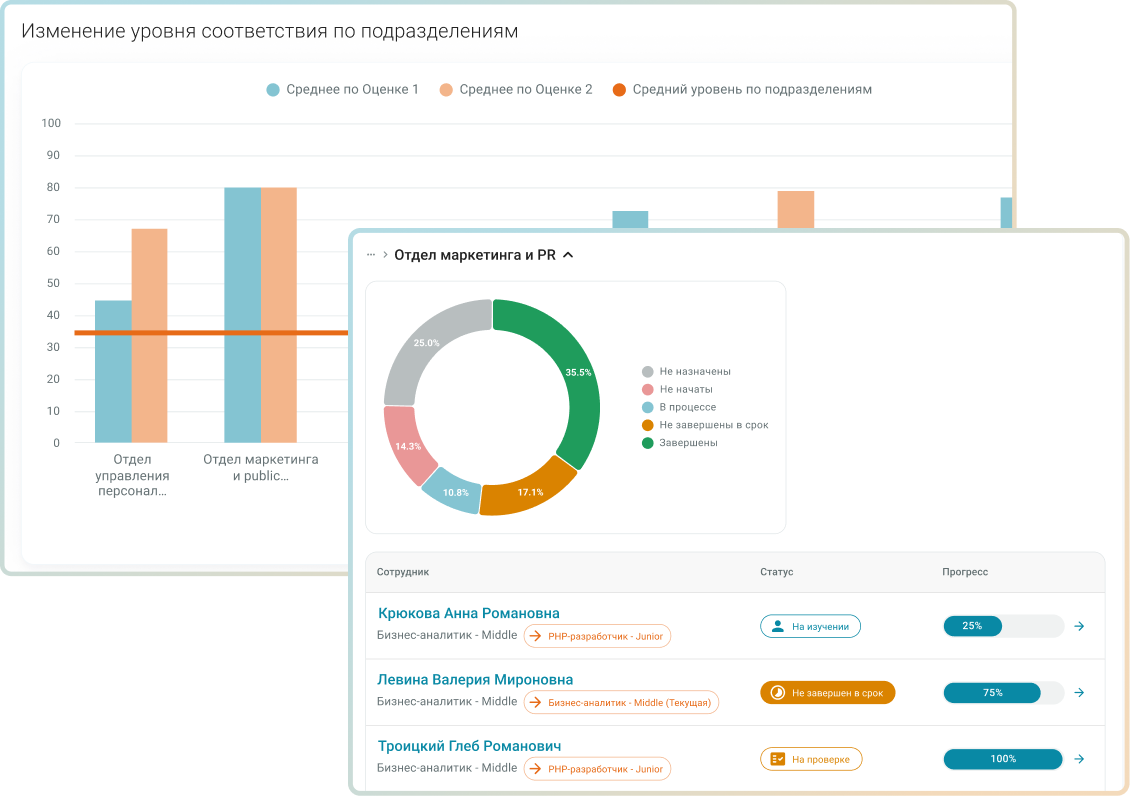Click the pink 14.3% donut segment
Viewport: 1130px width, 796px height.
point(408,445)
